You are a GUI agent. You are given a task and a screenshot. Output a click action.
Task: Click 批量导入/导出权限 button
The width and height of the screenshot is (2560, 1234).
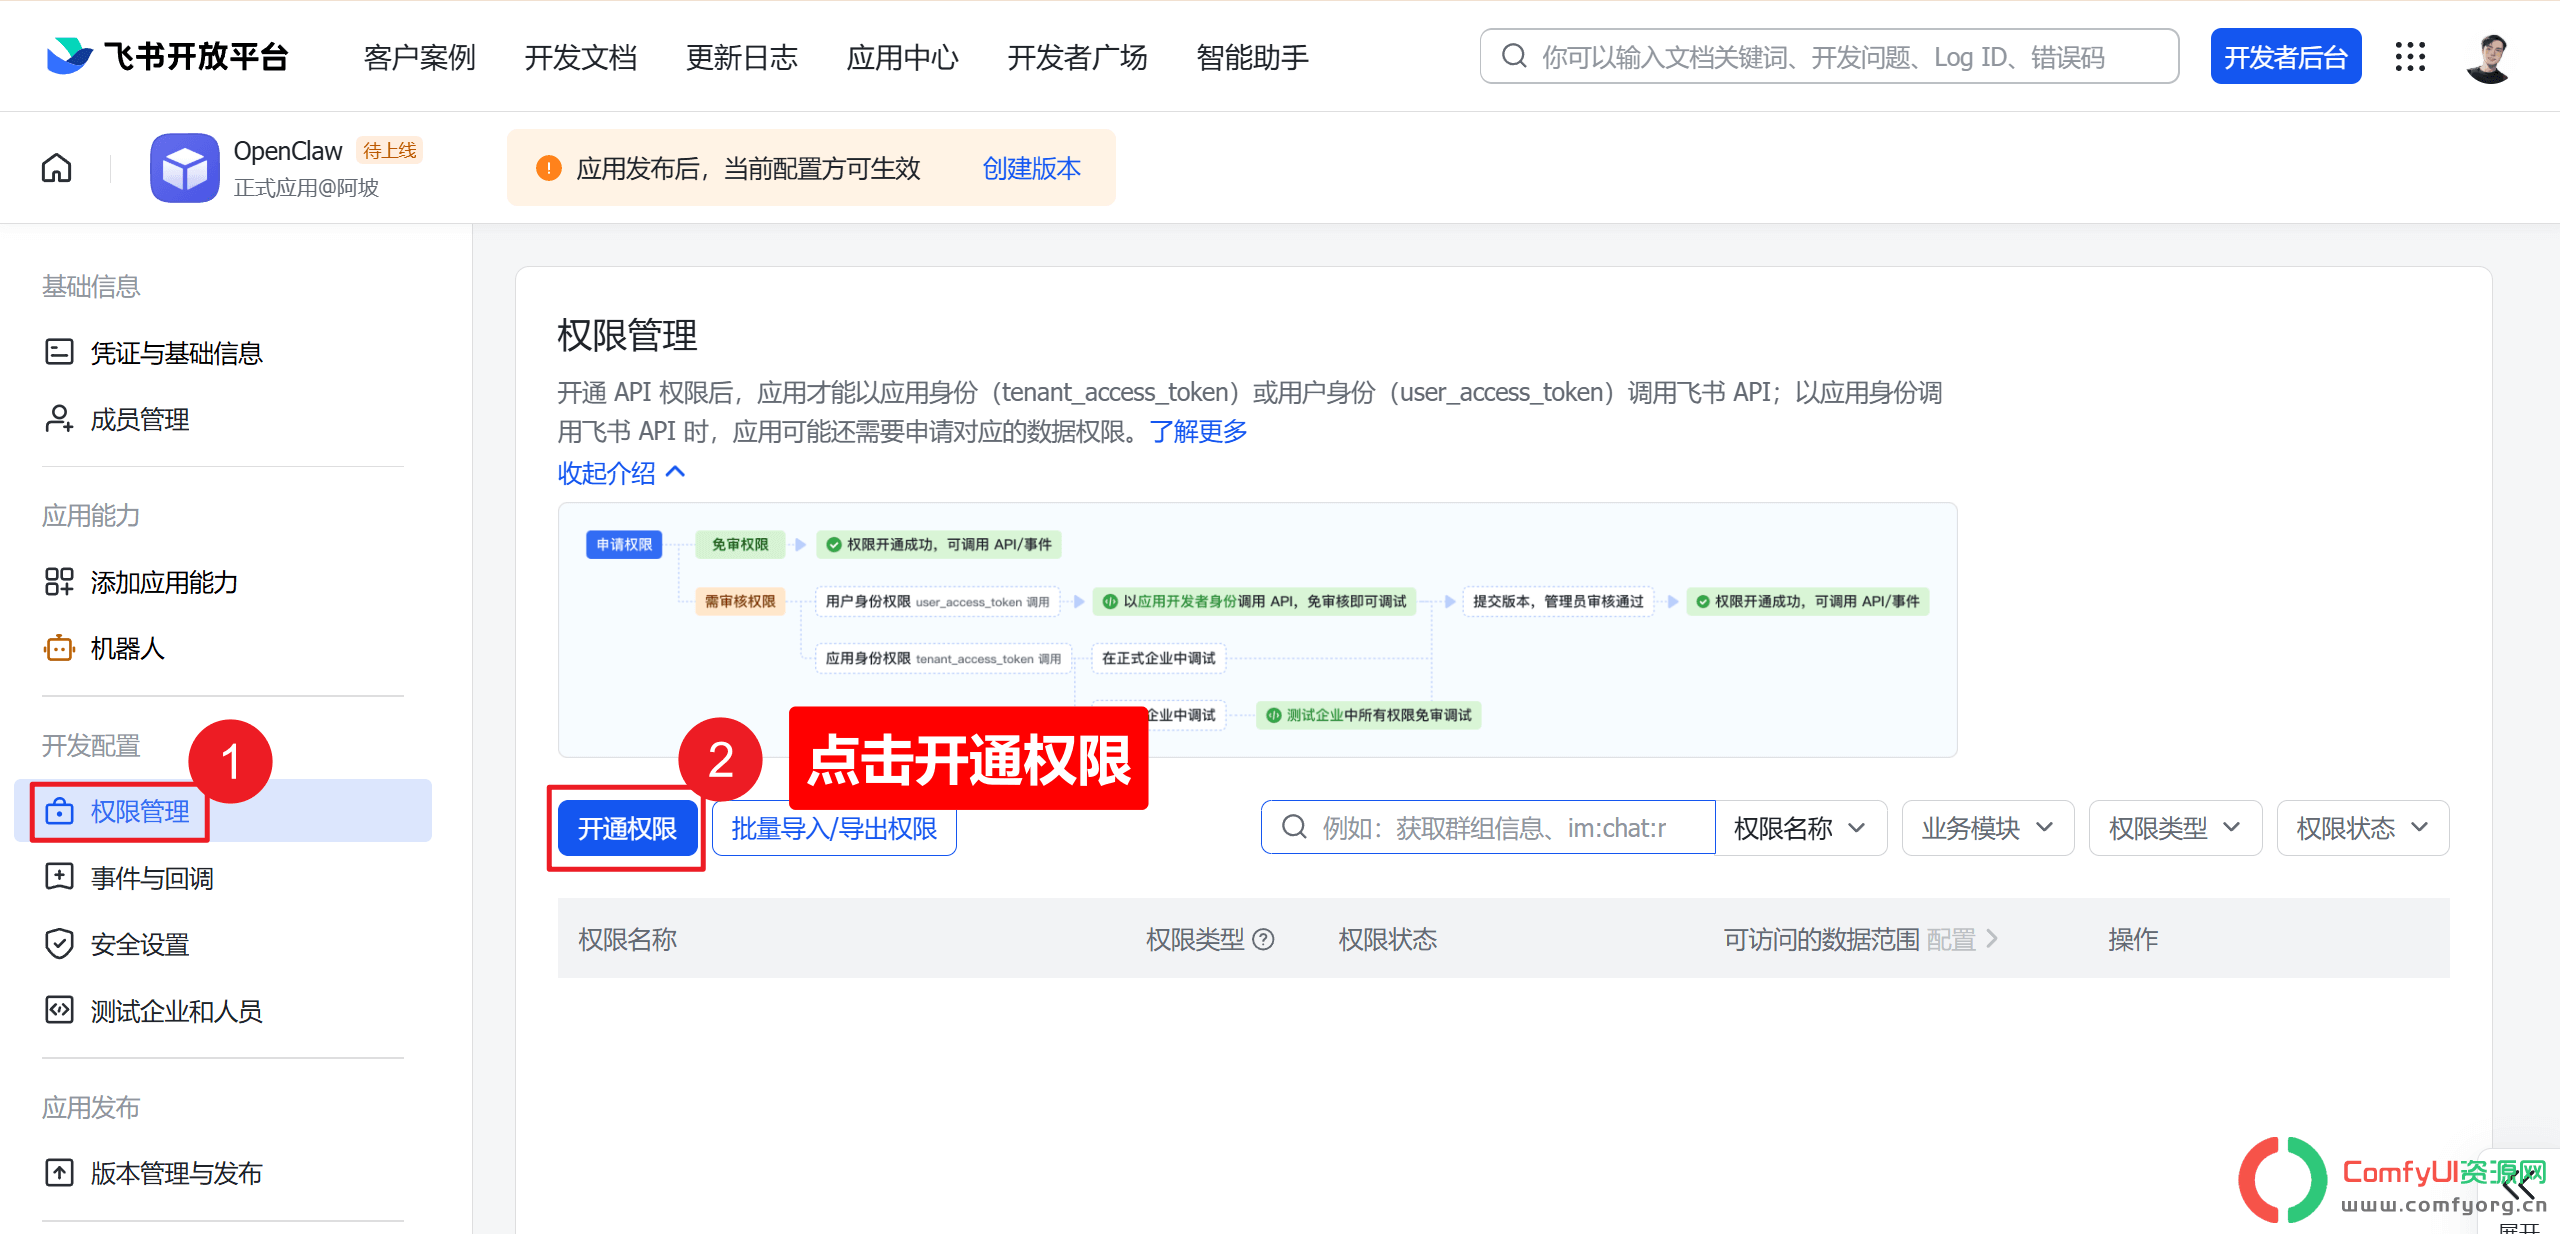point(834,828)
